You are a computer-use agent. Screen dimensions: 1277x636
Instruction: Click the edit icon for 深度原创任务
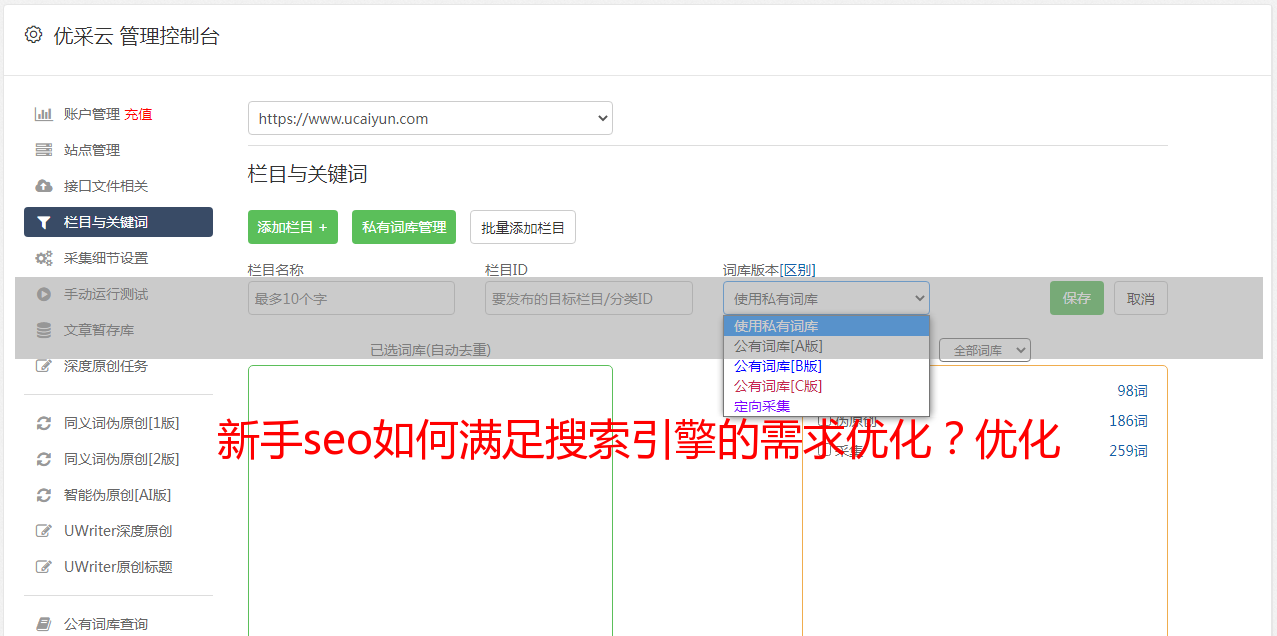[44, 366]
